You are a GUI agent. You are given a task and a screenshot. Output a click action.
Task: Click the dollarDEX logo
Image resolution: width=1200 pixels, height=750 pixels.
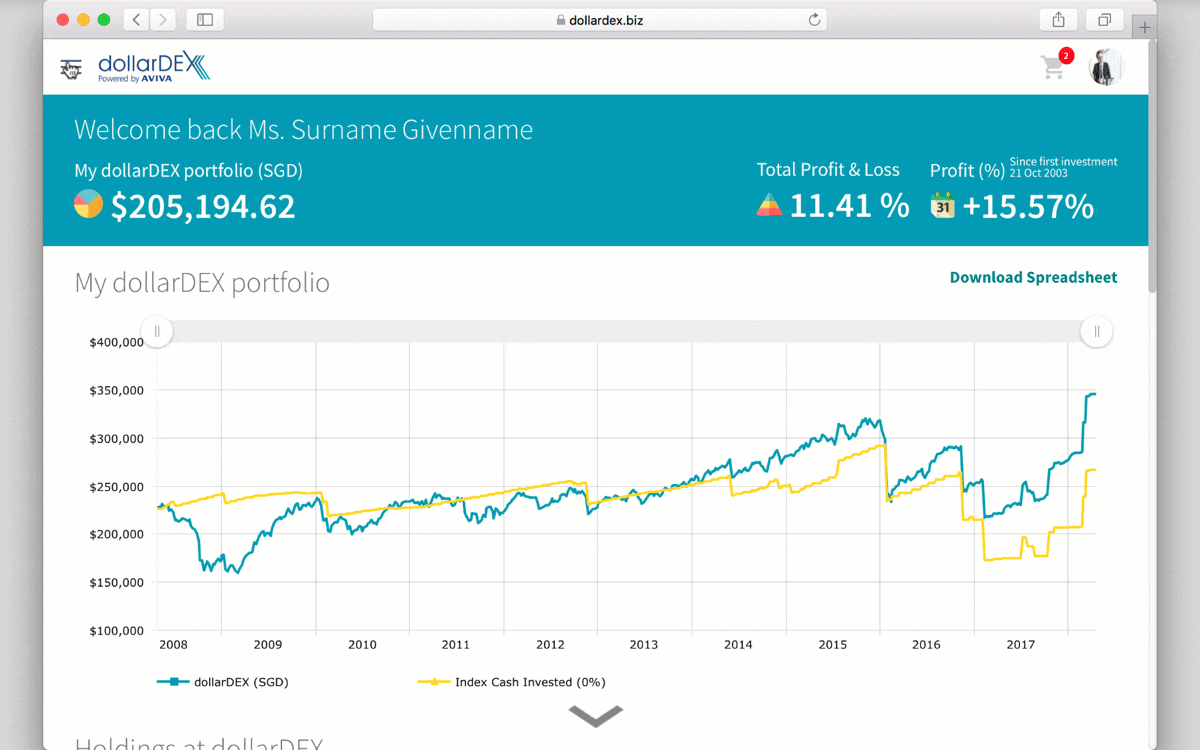(x=154, y=67)
